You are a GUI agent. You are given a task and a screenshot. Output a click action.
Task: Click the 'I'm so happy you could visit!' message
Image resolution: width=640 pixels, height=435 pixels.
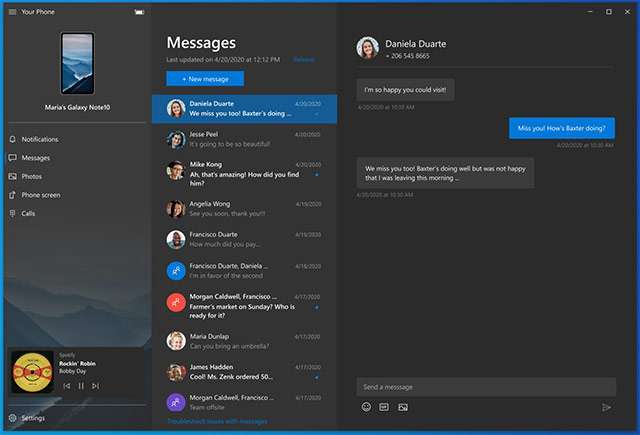coord(405,90)
